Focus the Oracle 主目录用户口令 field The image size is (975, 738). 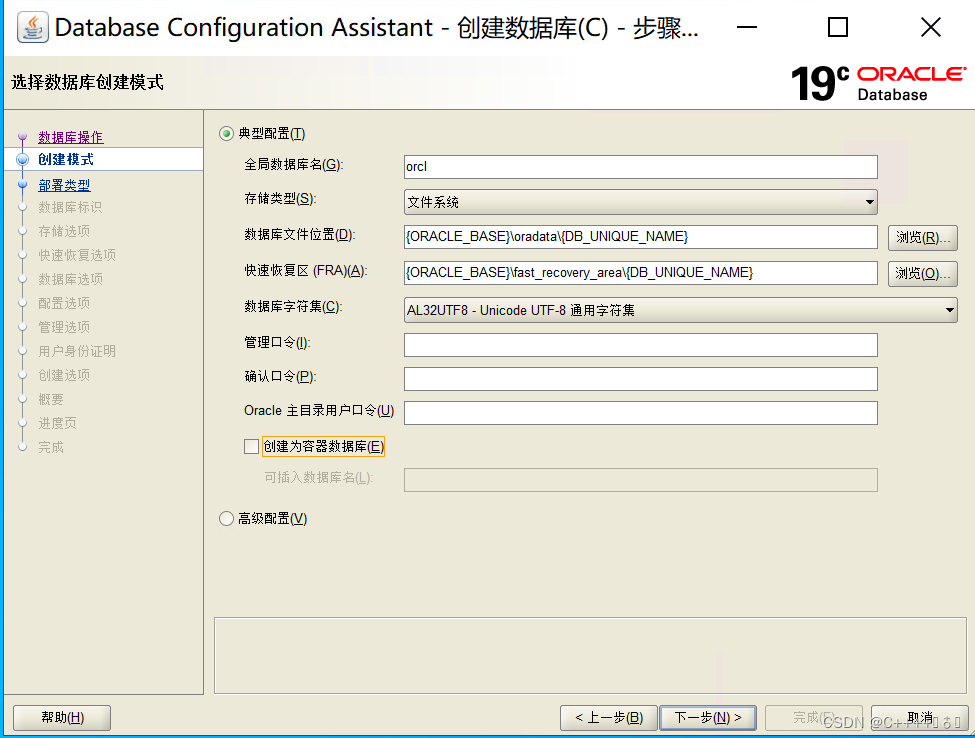640,413
